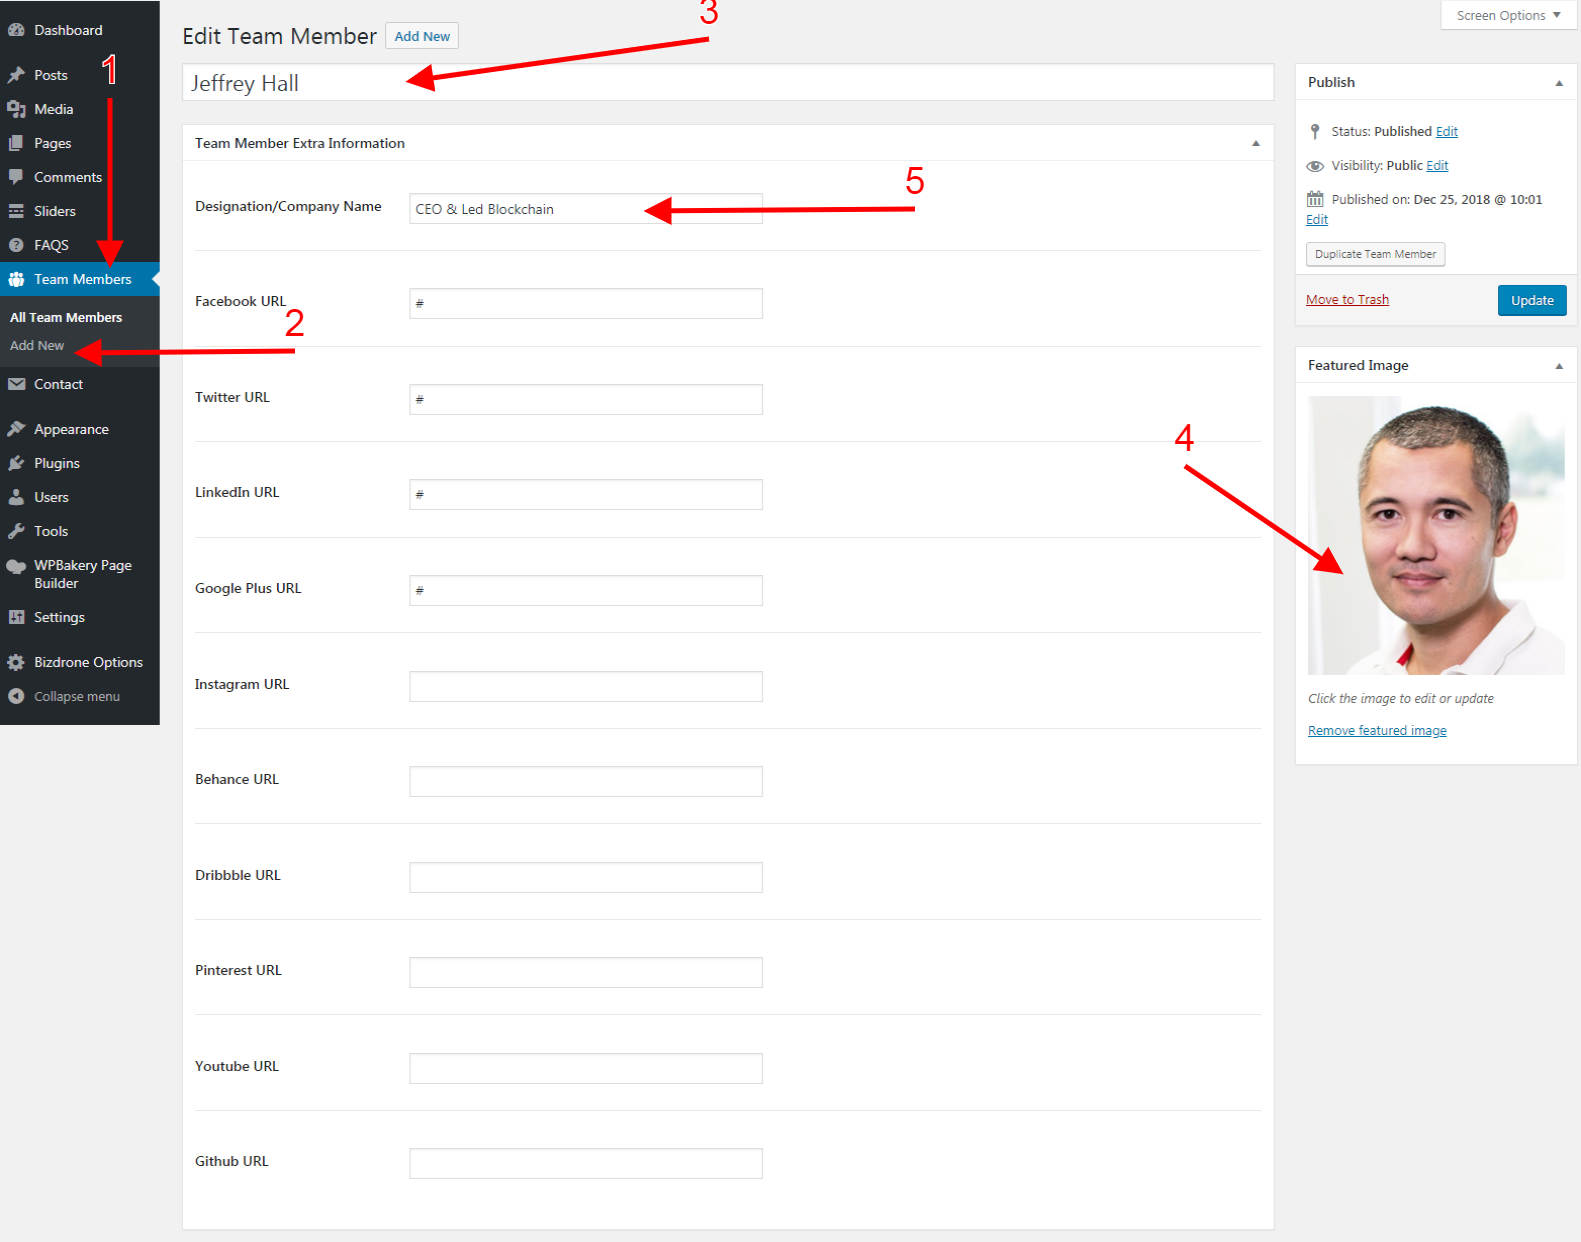Click the Settings icon in sidebar

click(16, 617)
